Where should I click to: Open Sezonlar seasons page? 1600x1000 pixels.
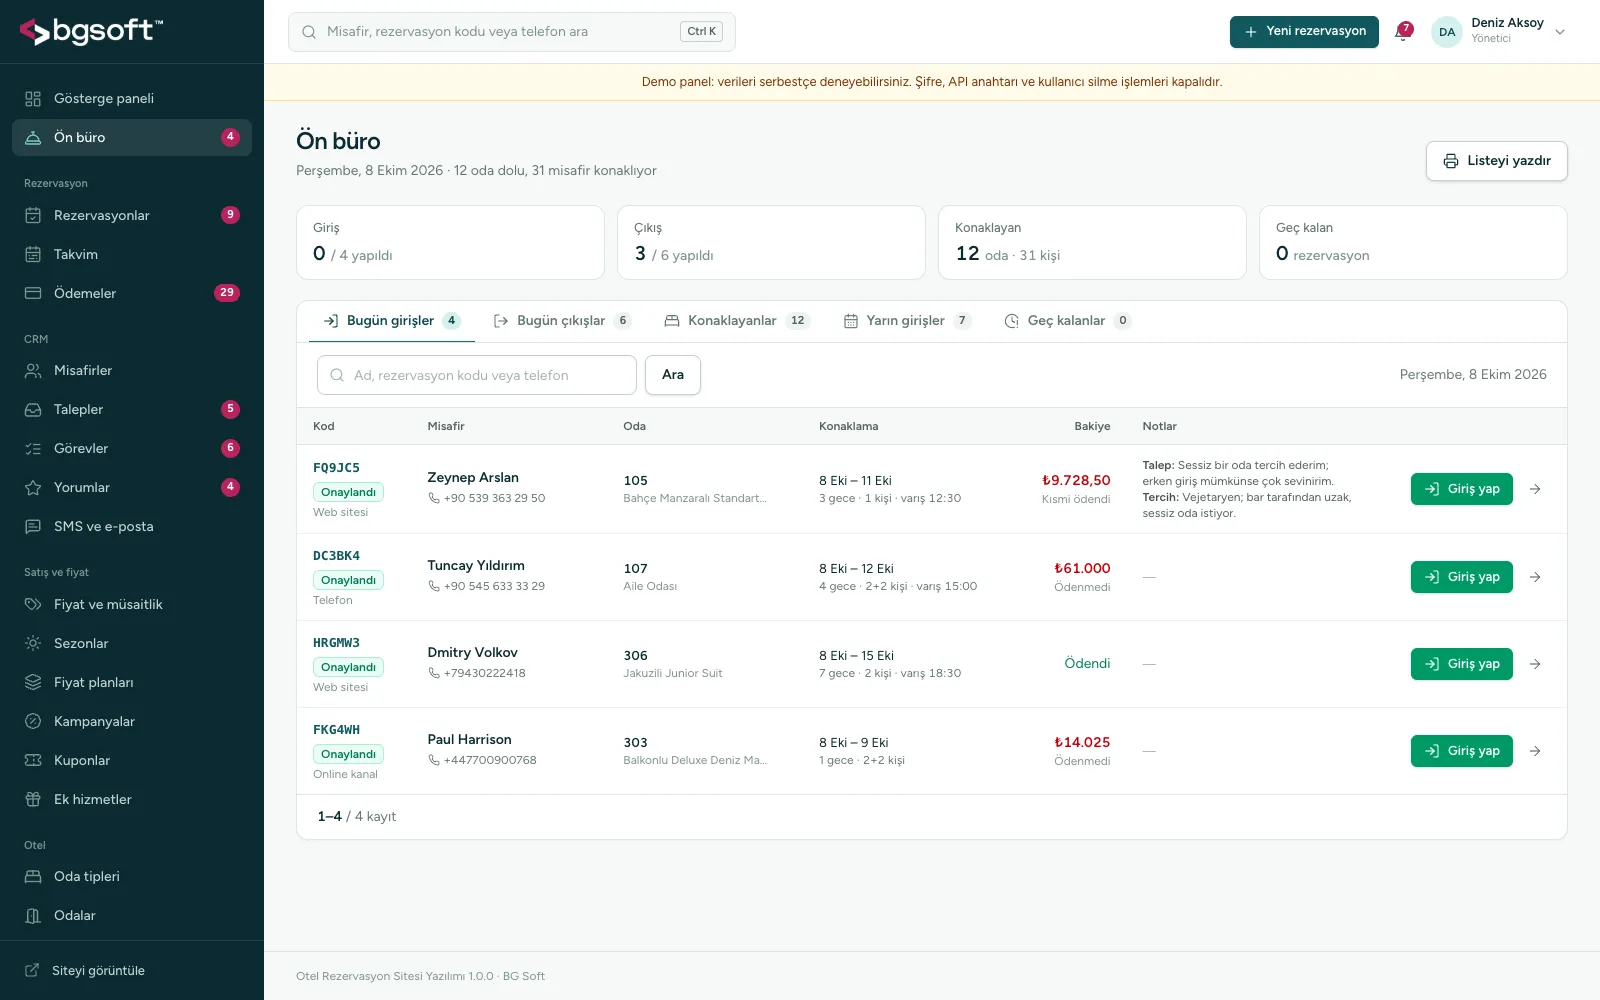pos(132,643)
